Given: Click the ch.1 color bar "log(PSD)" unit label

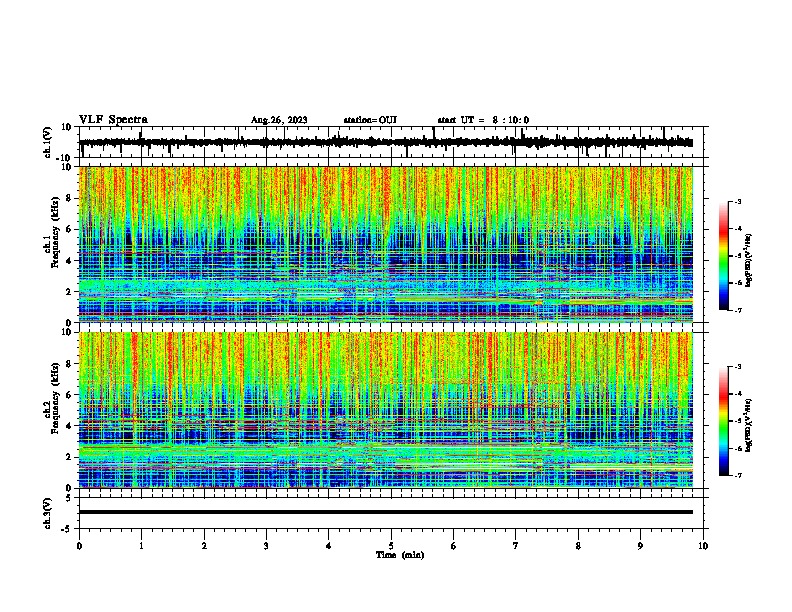Looking at the screenshot, I should pyautogui.click(x=749, y=260).
